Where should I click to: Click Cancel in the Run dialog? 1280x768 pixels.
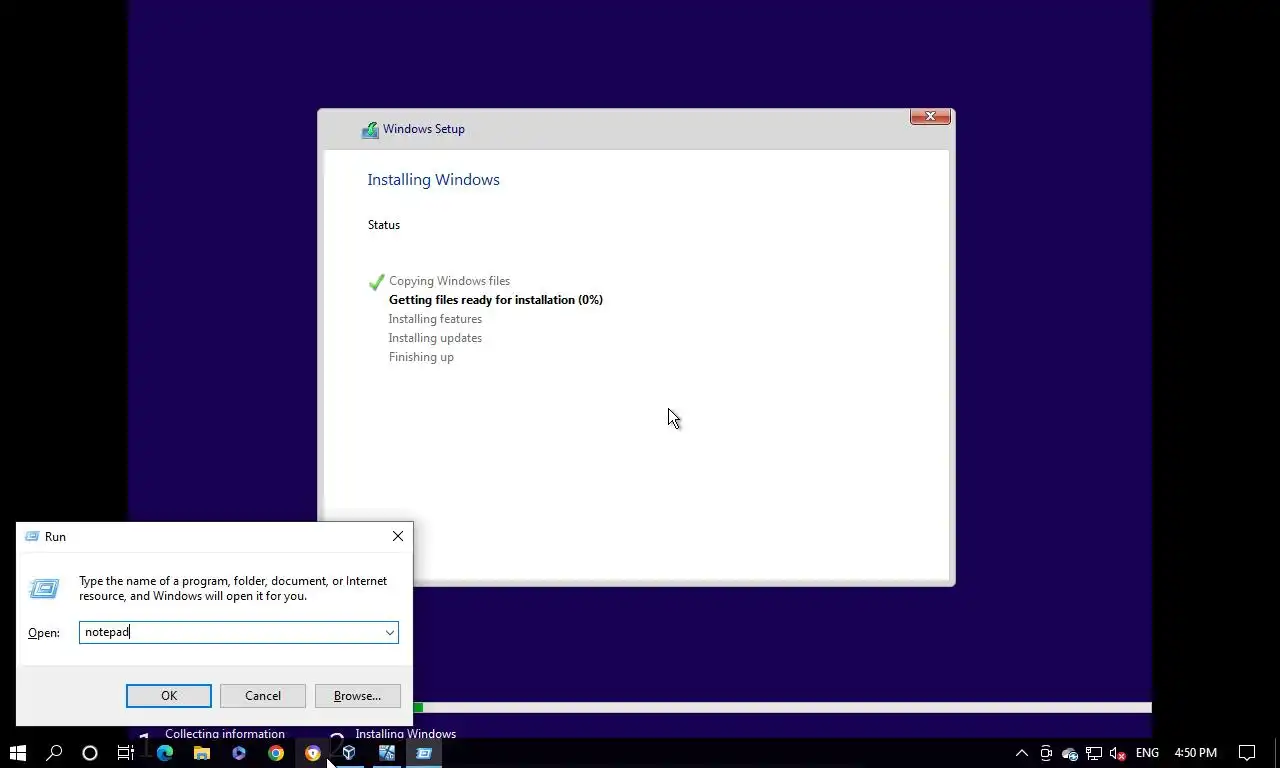263,696
